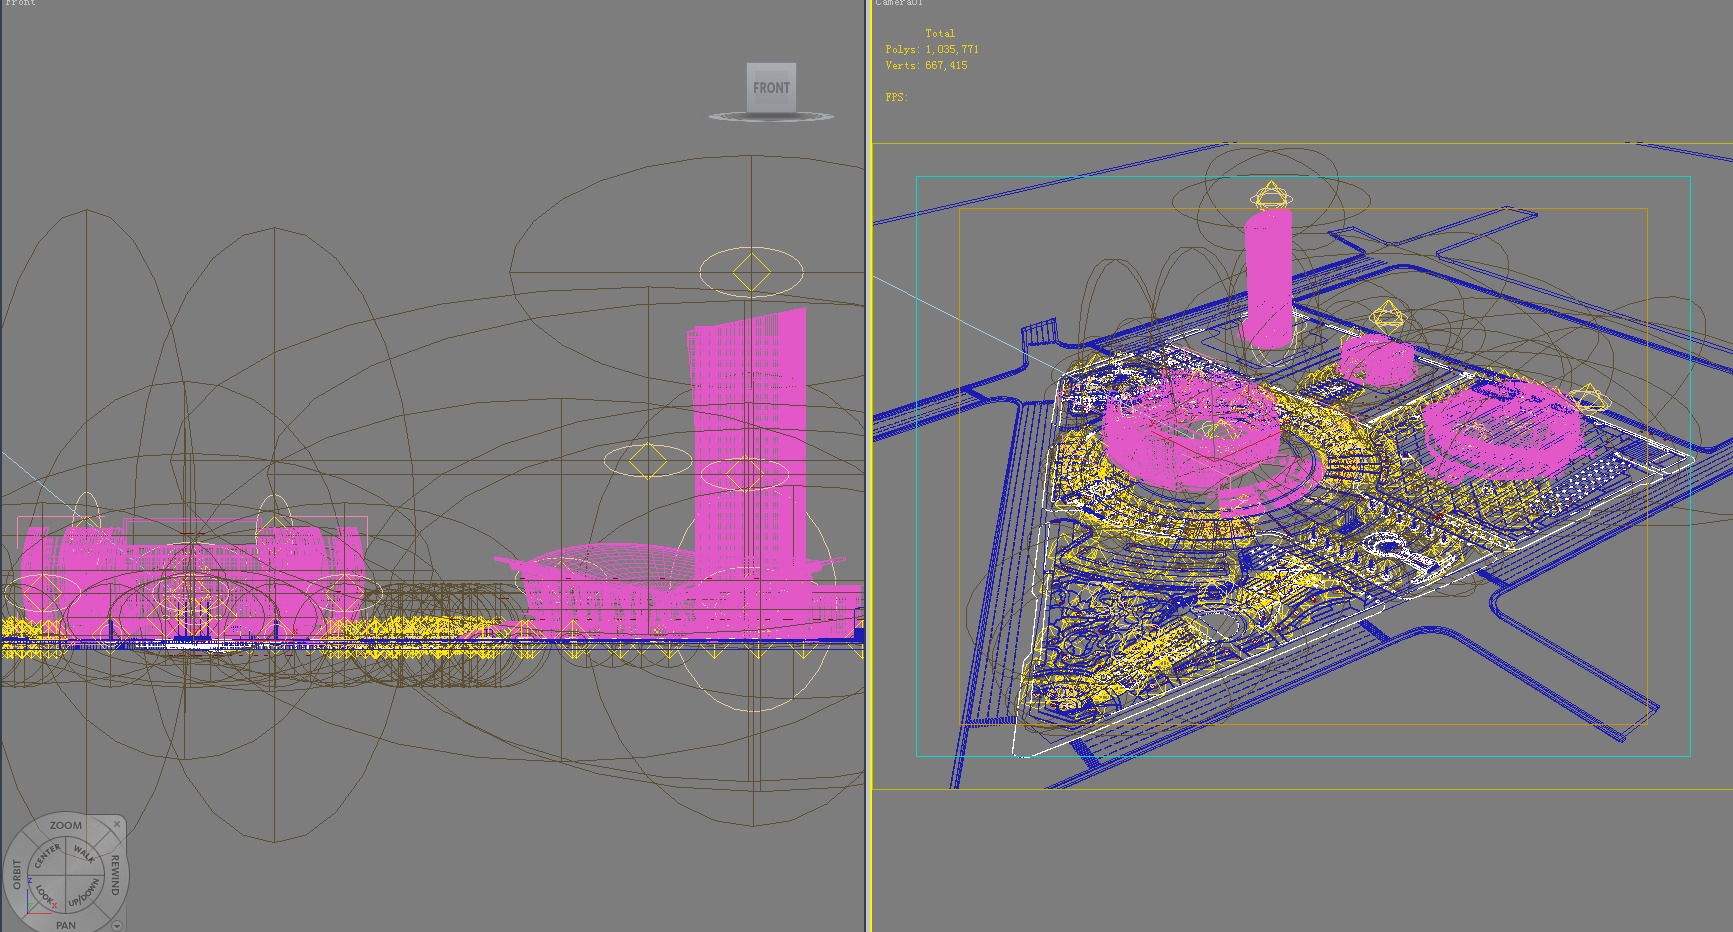The image size is (1733, 932).
Task: Close the steering wheel with its X button
Action: click(117, 825)
